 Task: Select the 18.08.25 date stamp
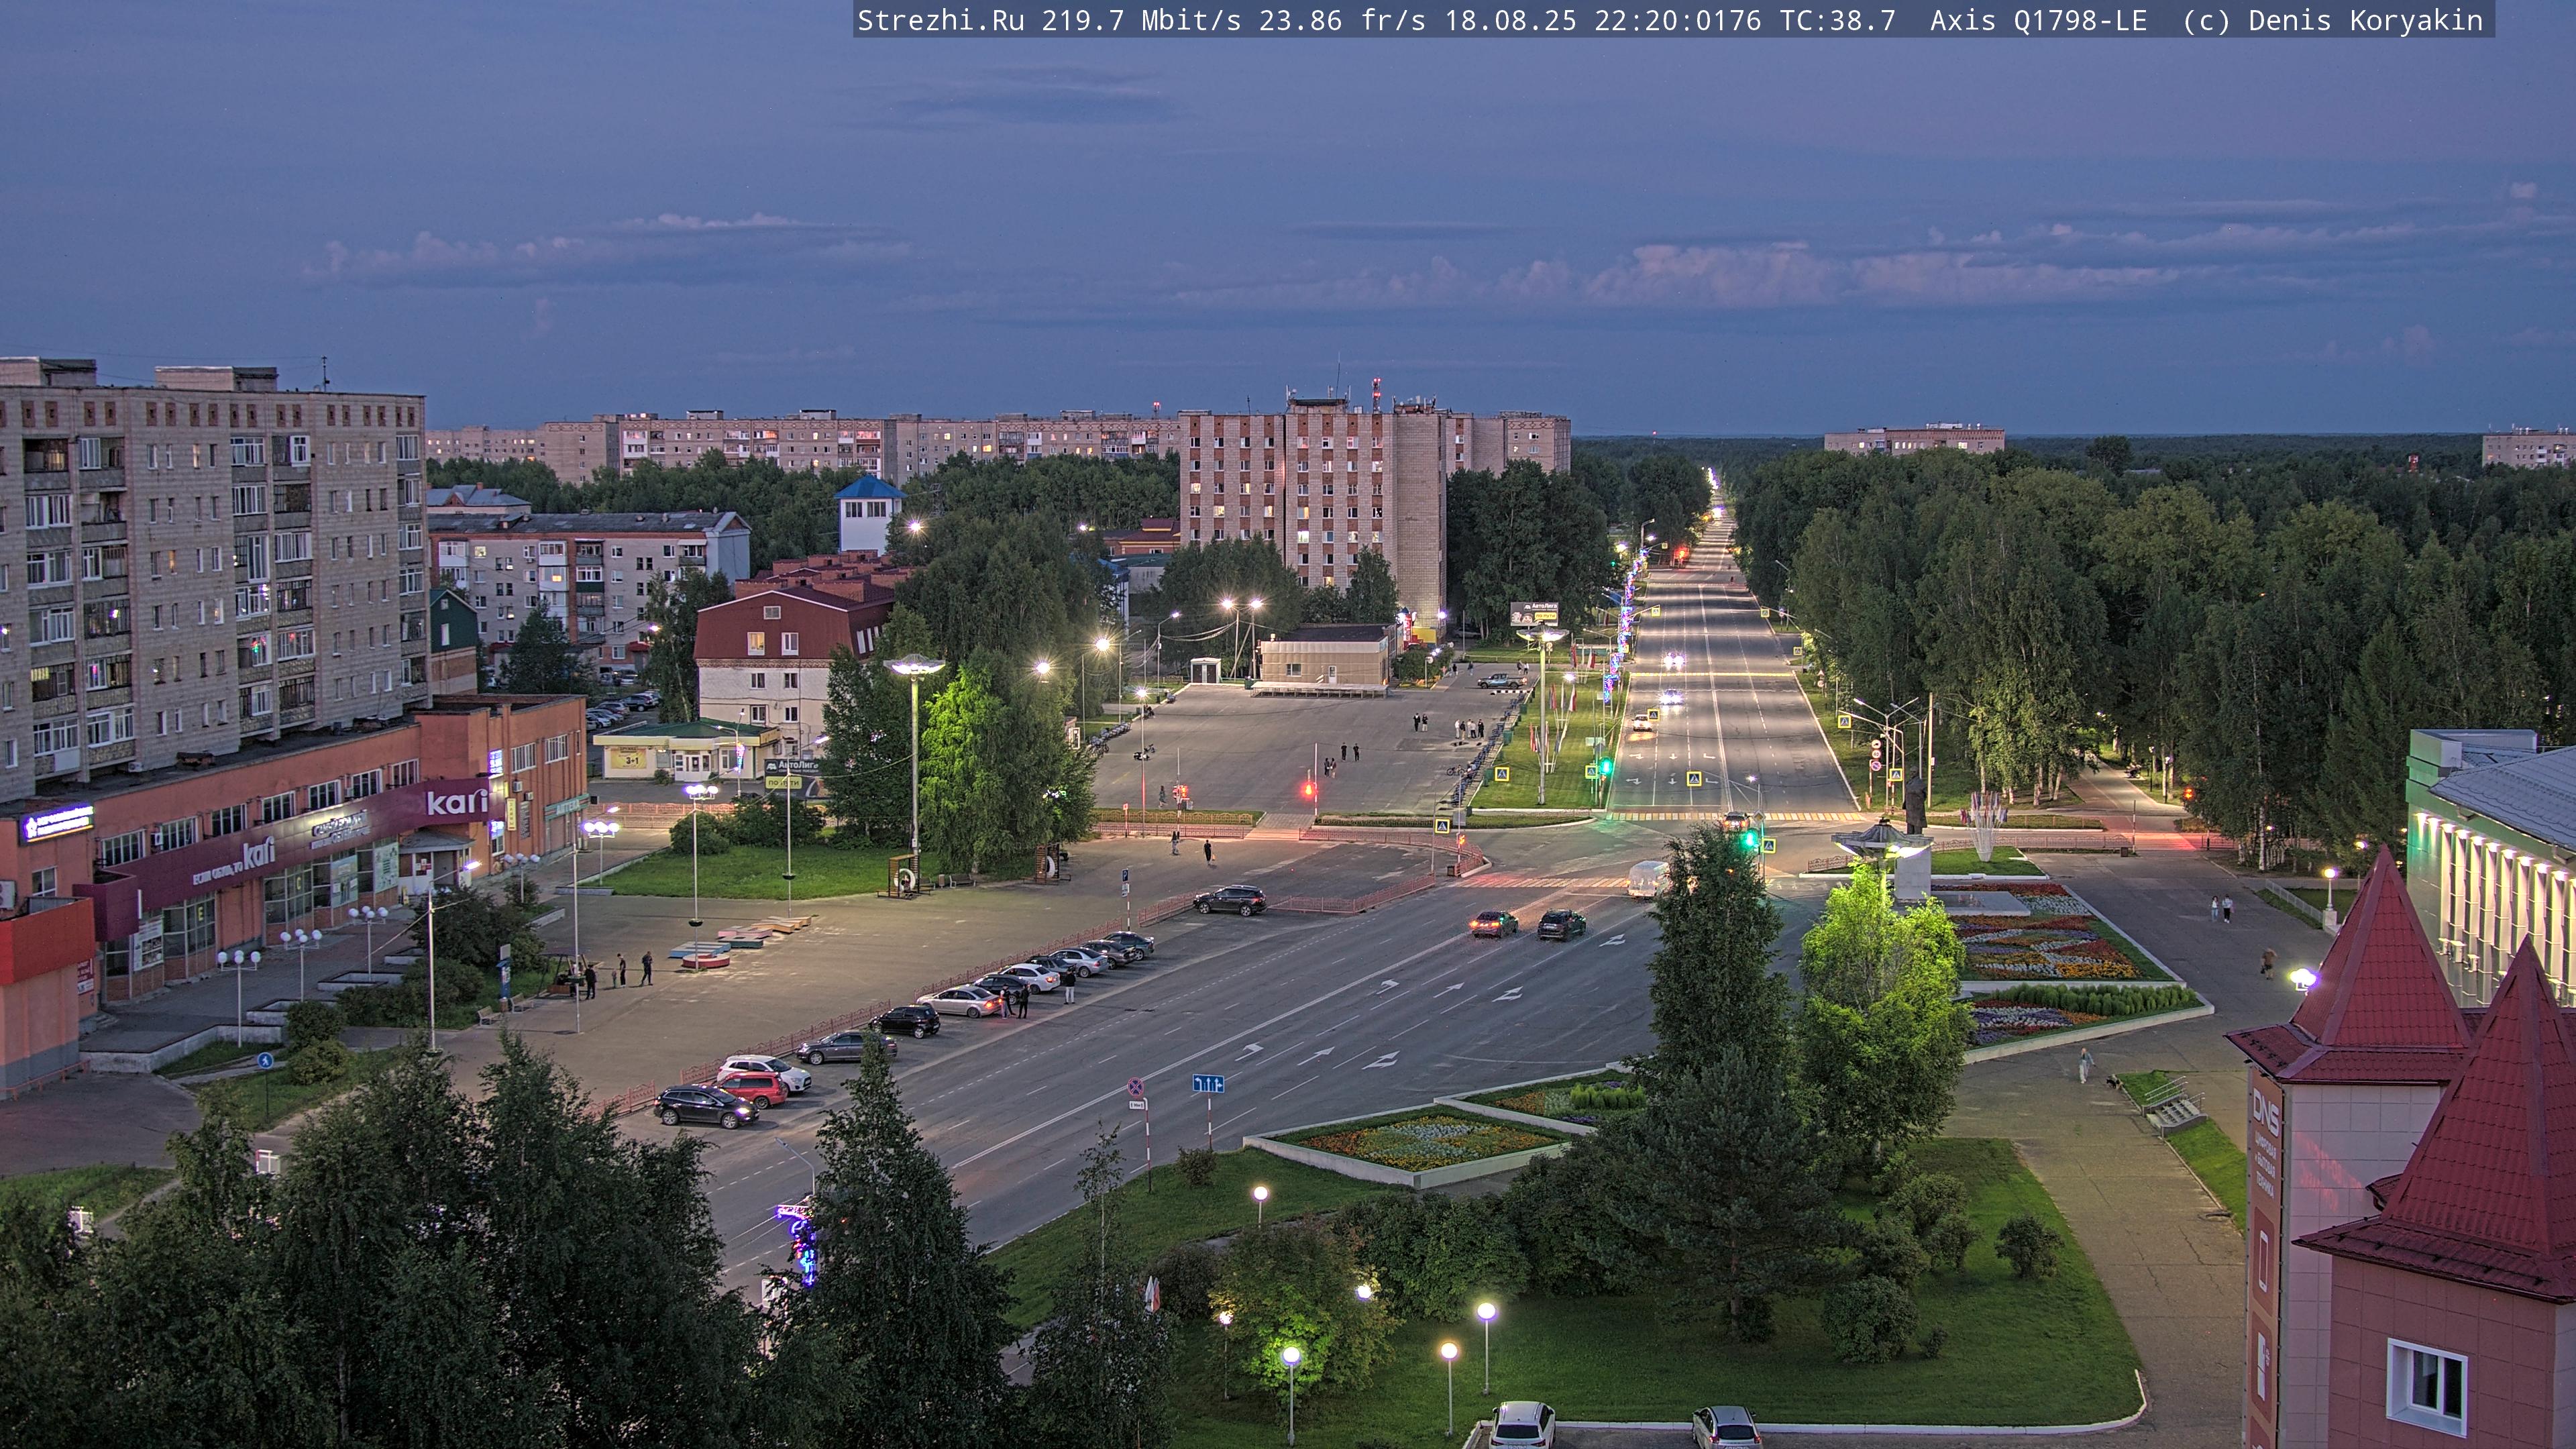pos(1510,20)
